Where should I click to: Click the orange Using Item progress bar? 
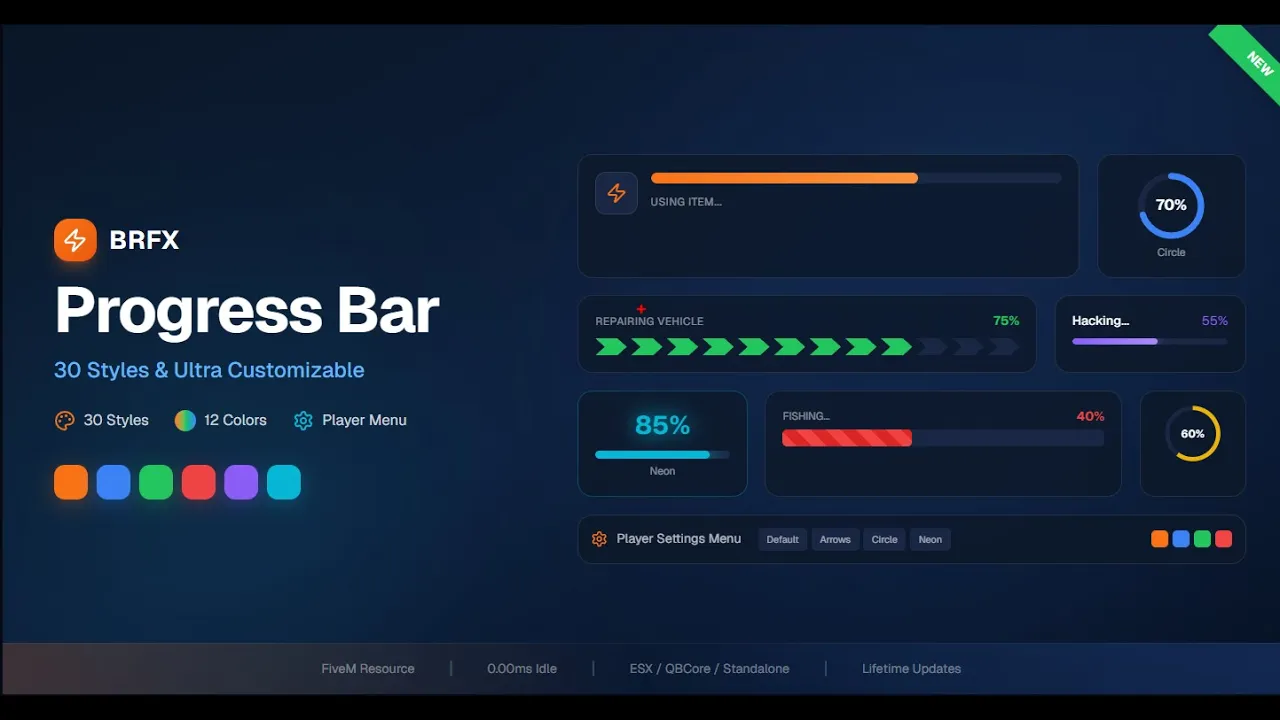coord(856,178)
